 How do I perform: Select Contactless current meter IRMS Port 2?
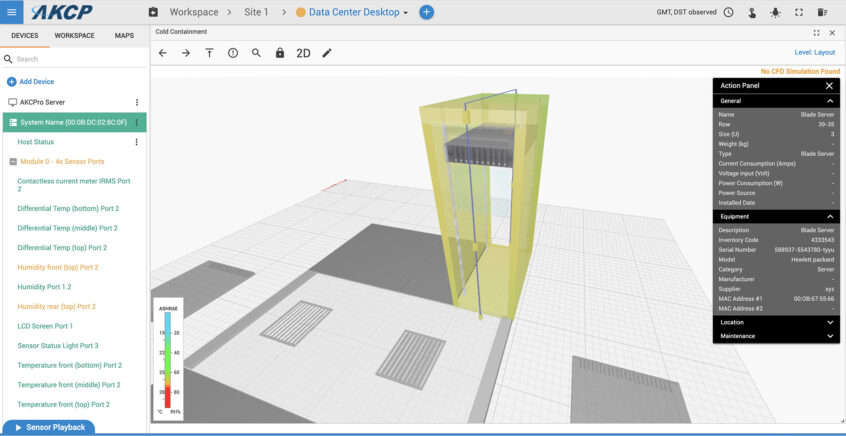(x=74, y=185)
